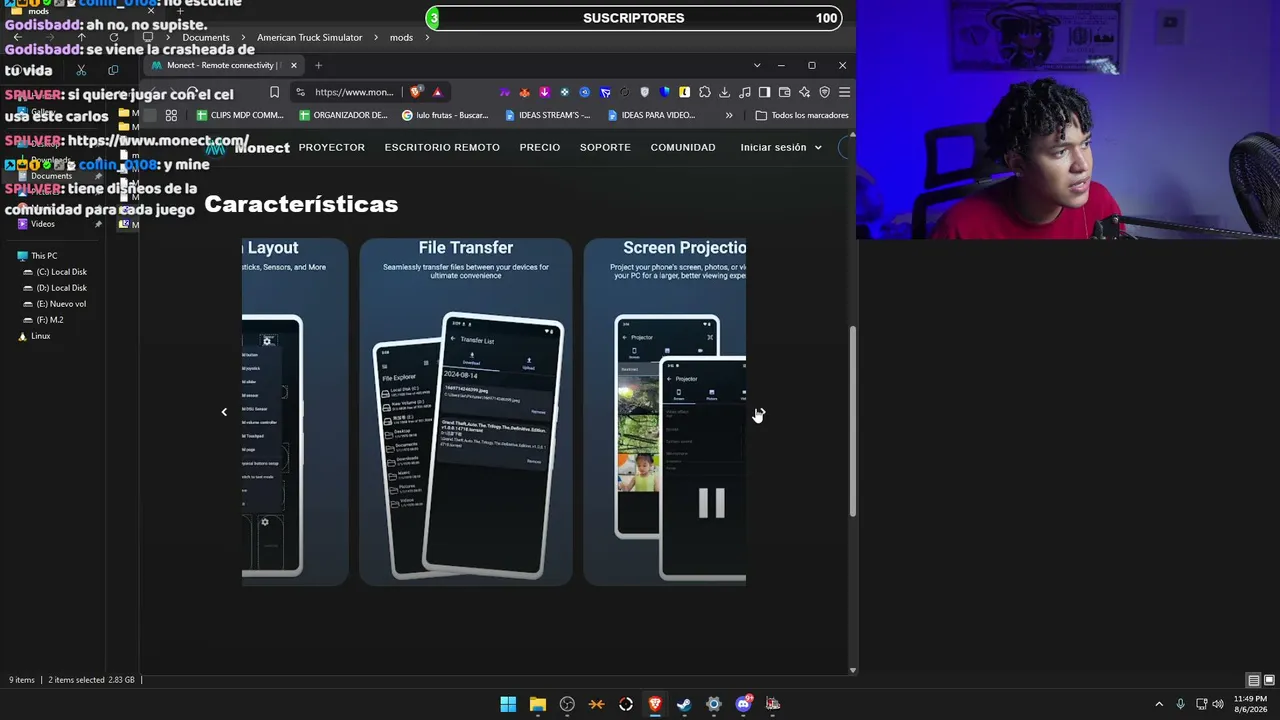Open IDEAS PARA VIDEO bookmark

pos(650,115)
